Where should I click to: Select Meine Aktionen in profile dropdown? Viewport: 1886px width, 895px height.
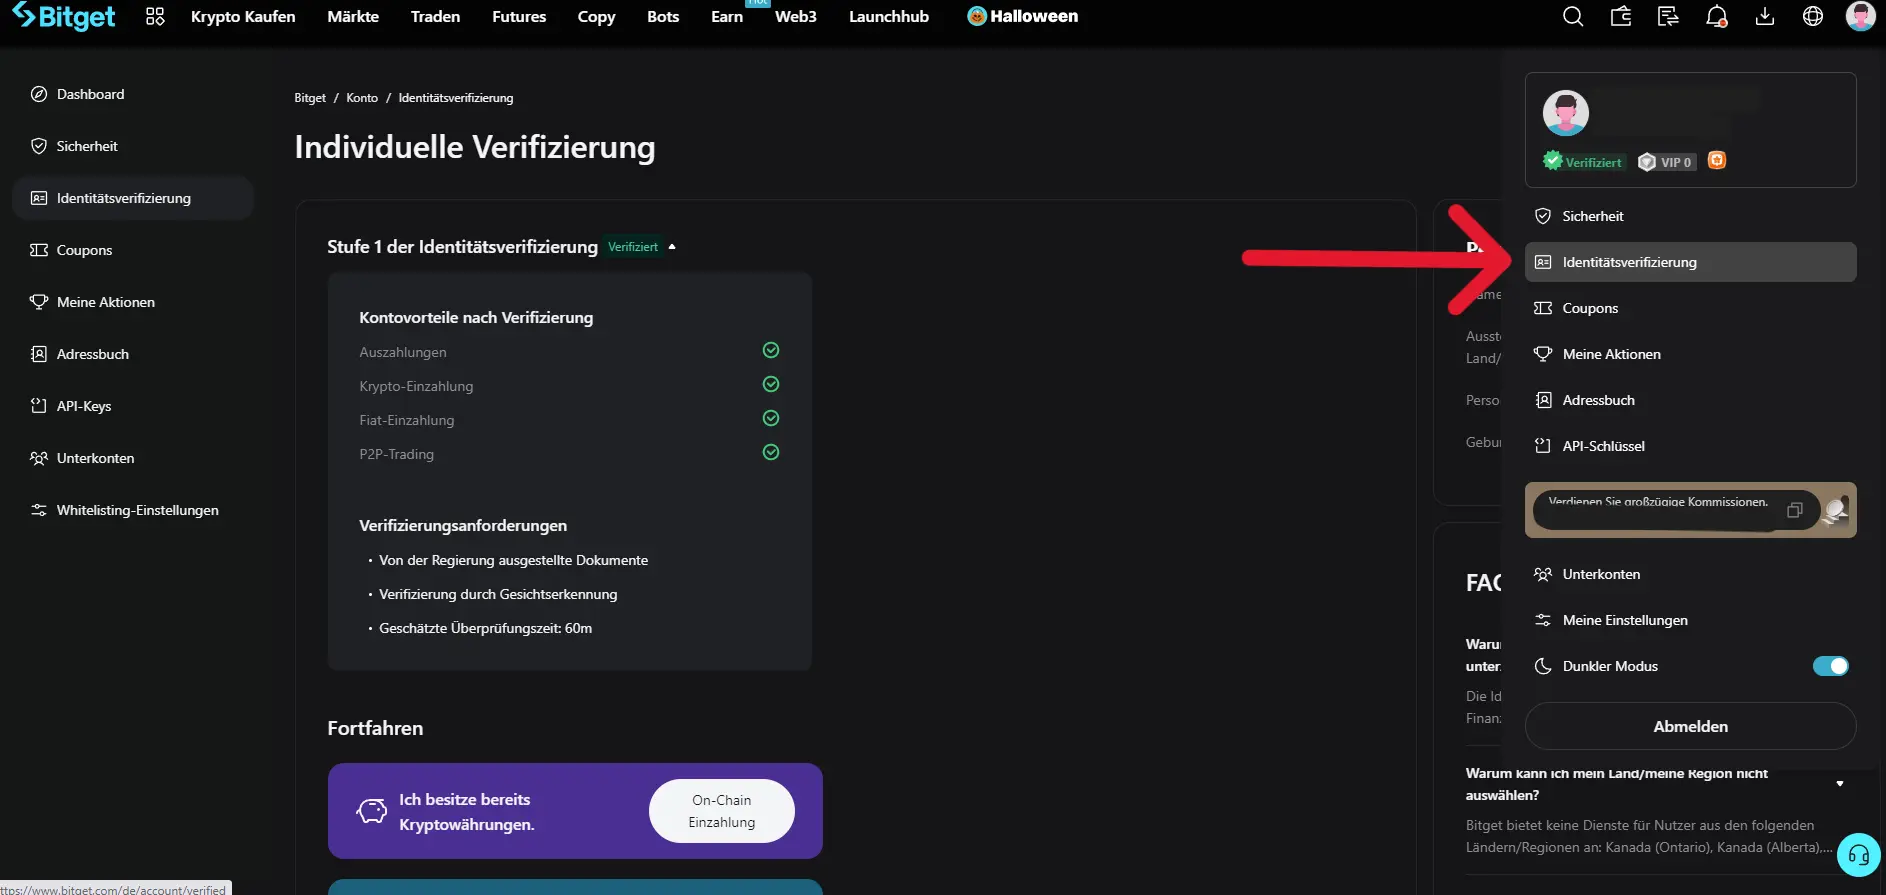tap(1690, 354)
